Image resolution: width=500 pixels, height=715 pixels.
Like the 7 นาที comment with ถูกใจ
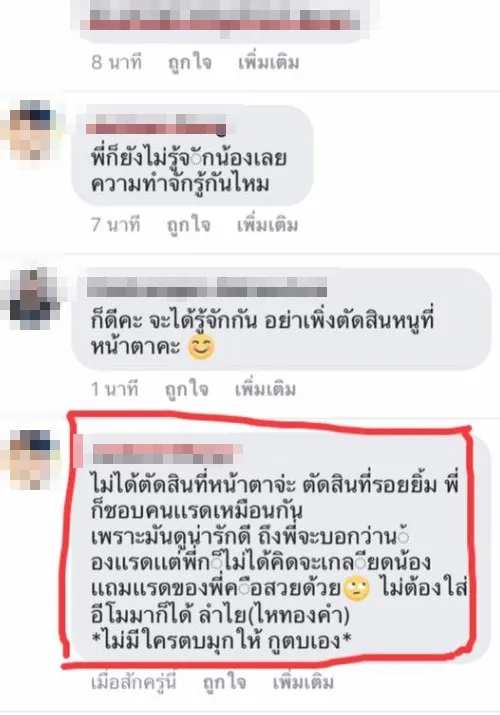189,226
